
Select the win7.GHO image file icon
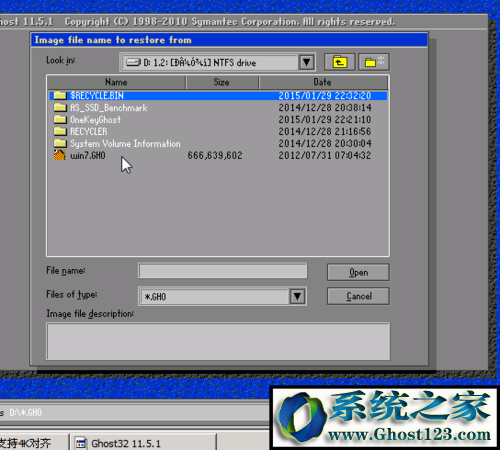pos(60,155)
